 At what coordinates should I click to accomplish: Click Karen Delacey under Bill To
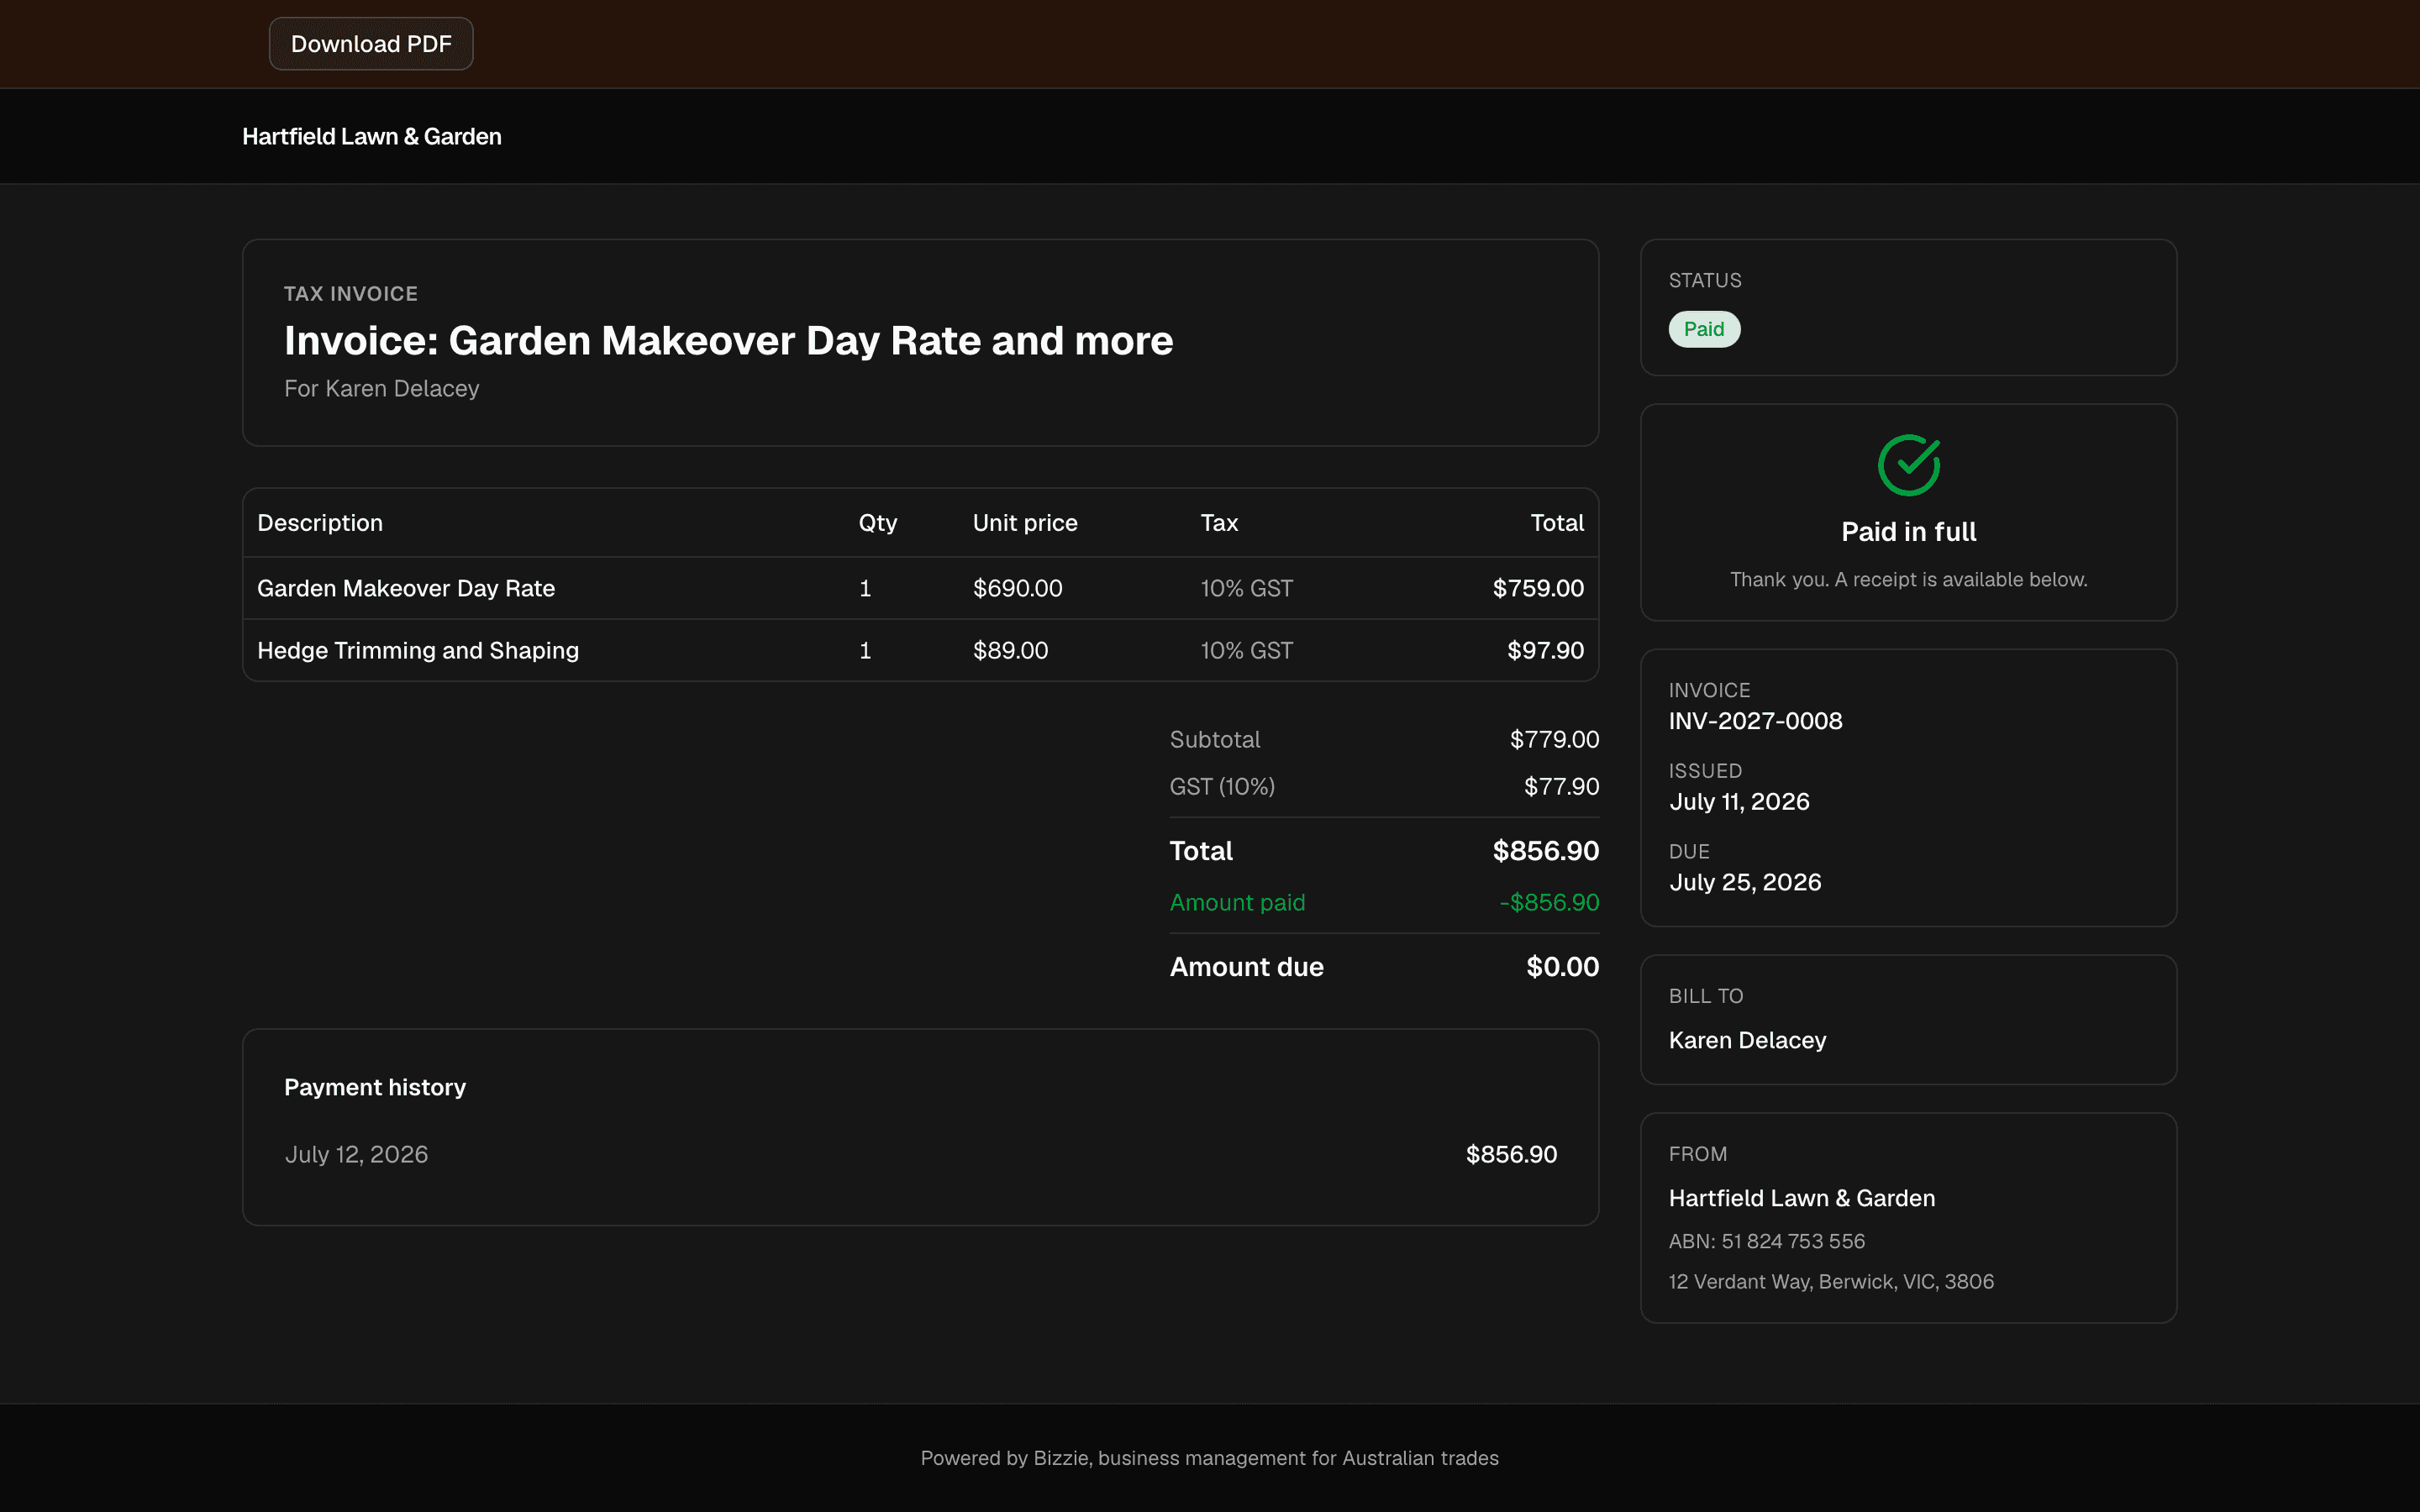tap(1747, 1040)
